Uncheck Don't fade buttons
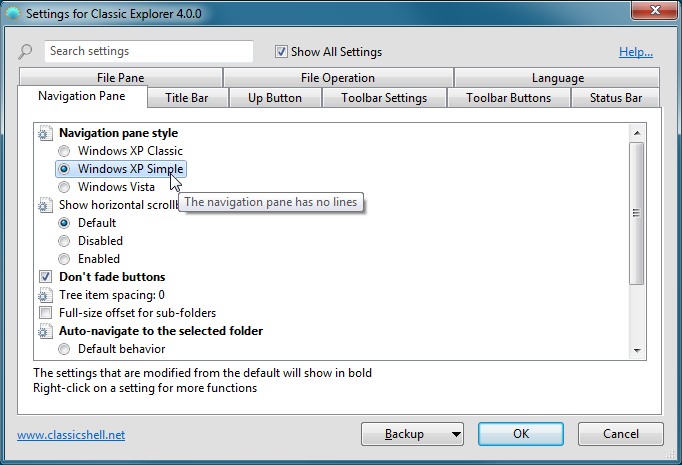682x465 pixels. tap(46, 277)
